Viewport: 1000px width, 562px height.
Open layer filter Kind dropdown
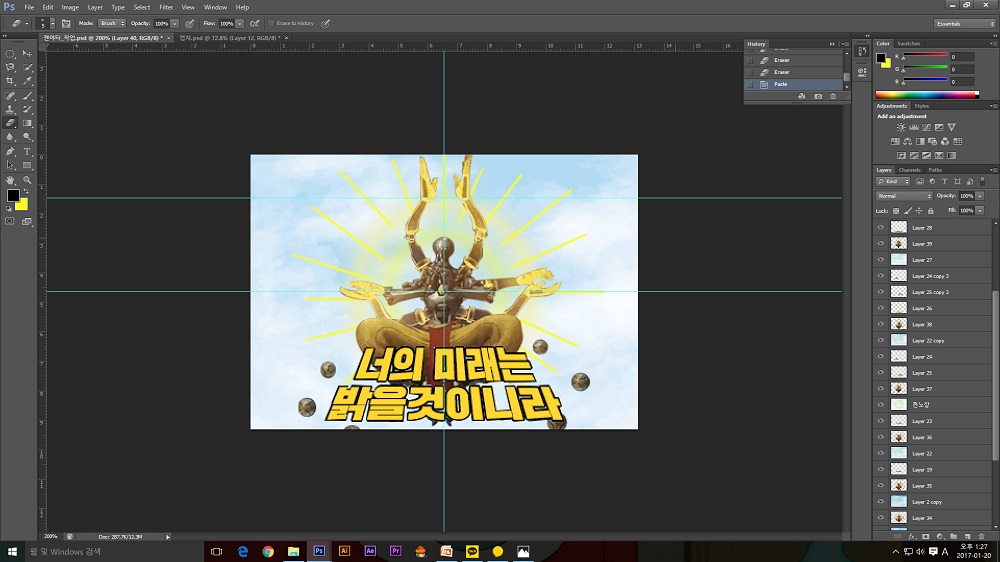[x=893, y=182]
